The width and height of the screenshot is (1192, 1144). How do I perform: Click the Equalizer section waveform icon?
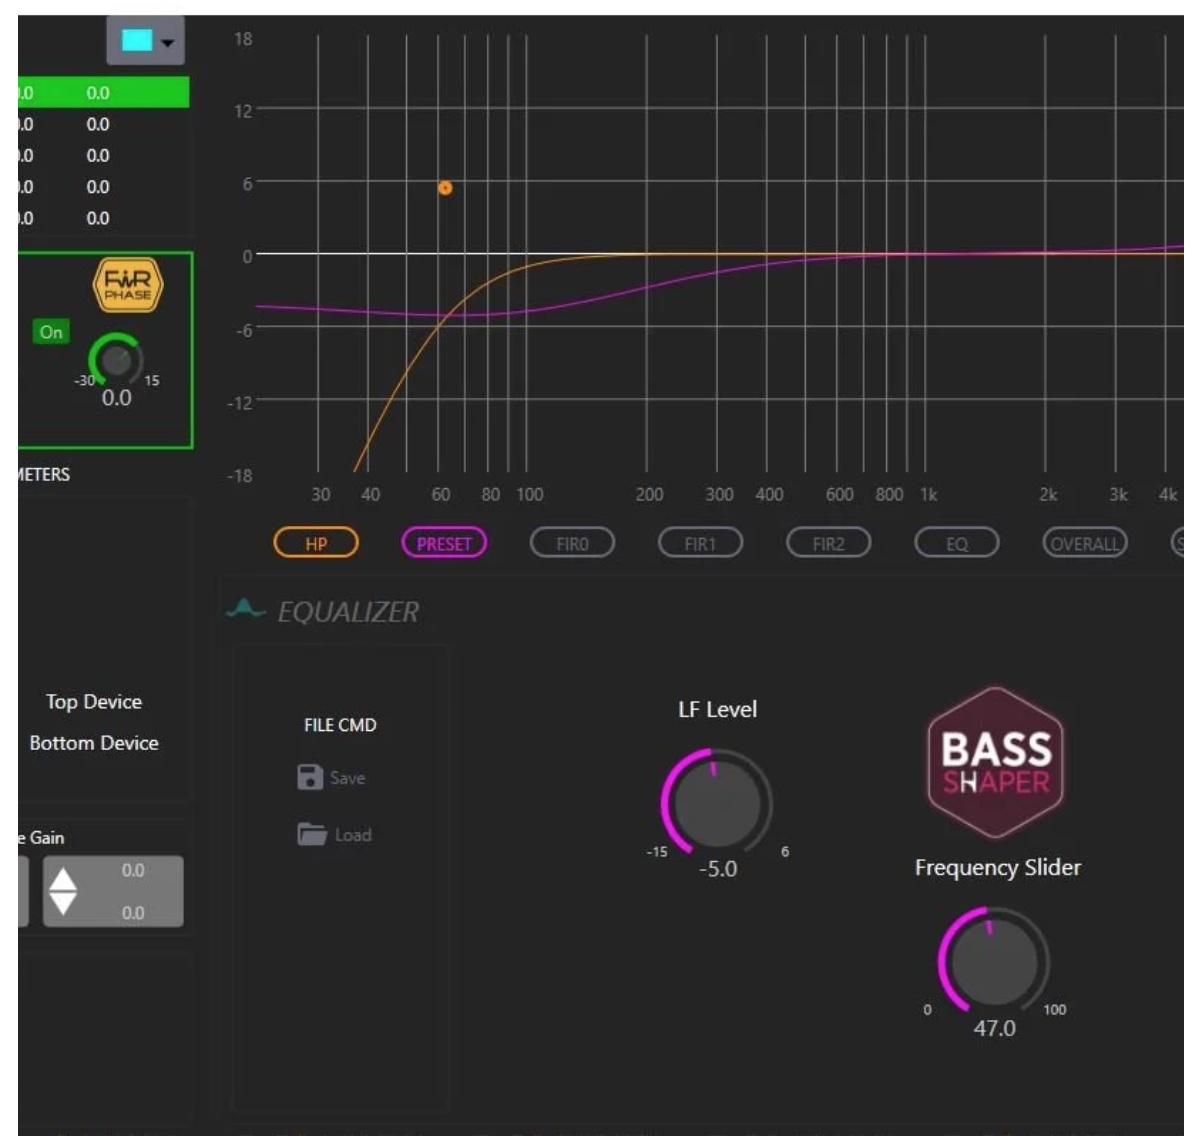pos(245,609)
